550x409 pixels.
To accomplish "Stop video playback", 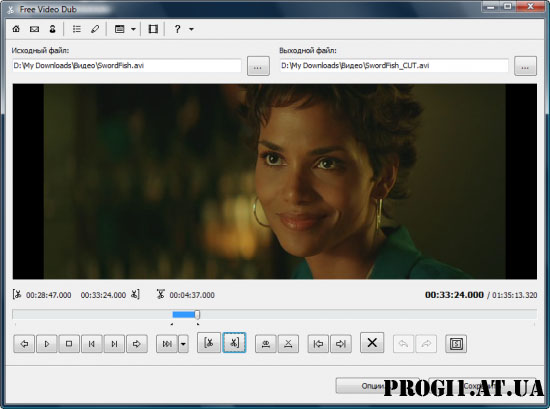I will 69,344.
